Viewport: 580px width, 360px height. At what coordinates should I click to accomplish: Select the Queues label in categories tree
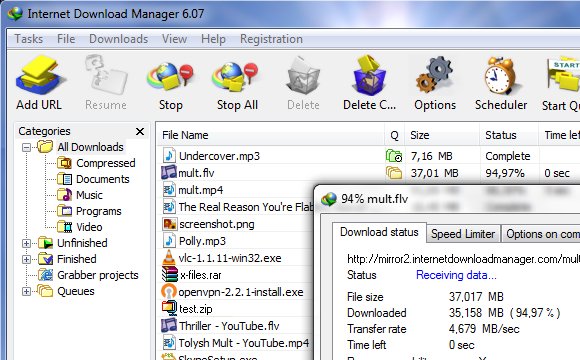pos(76,291)
